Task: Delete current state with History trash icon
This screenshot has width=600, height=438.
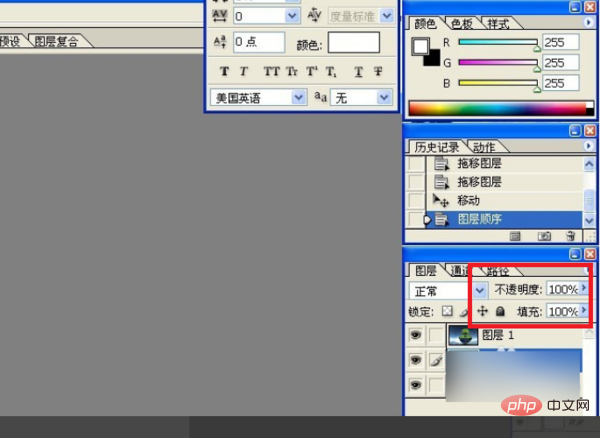Action: pyautogui.click(x=571, y=236)
